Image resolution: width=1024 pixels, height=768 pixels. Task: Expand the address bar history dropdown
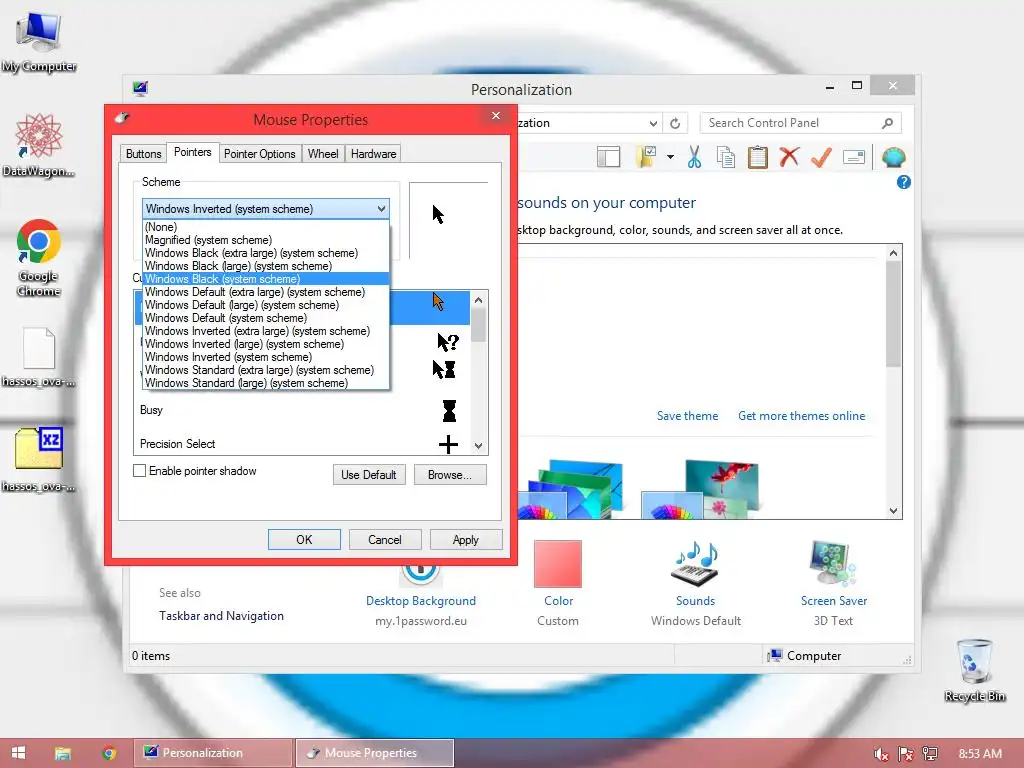(x=653, y=123)
